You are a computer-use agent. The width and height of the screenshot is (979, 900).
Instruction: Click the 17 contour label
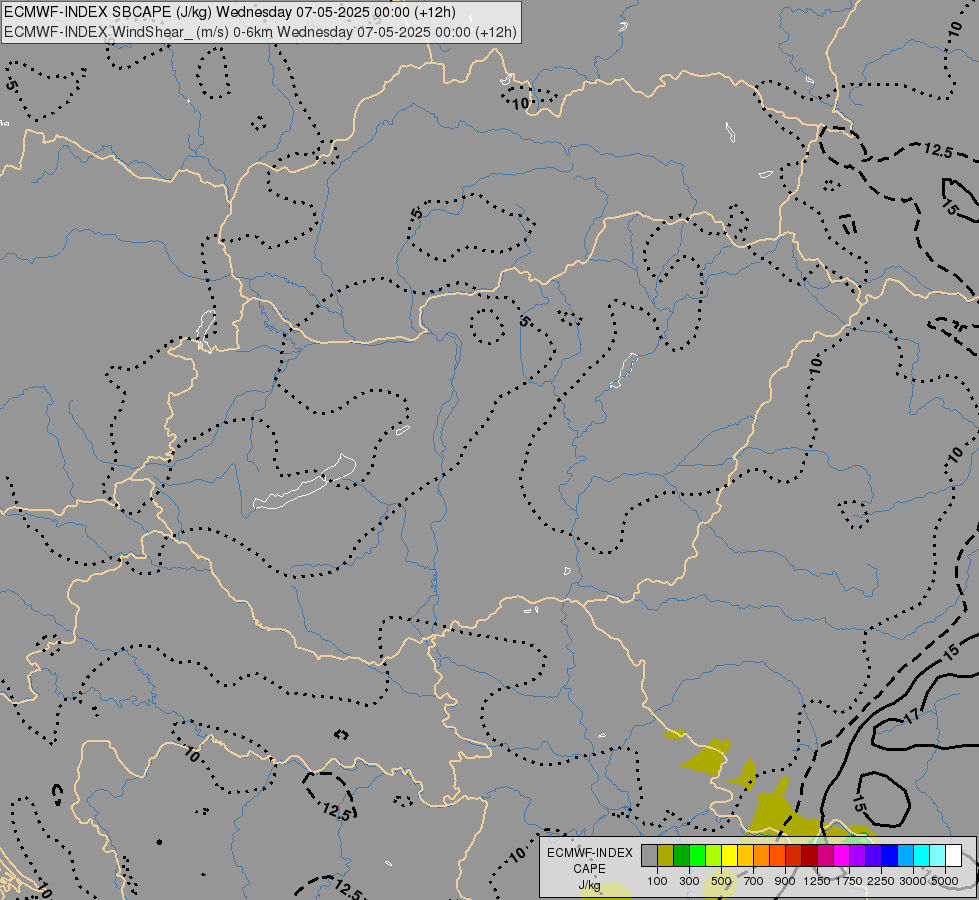tap(912, 716)
